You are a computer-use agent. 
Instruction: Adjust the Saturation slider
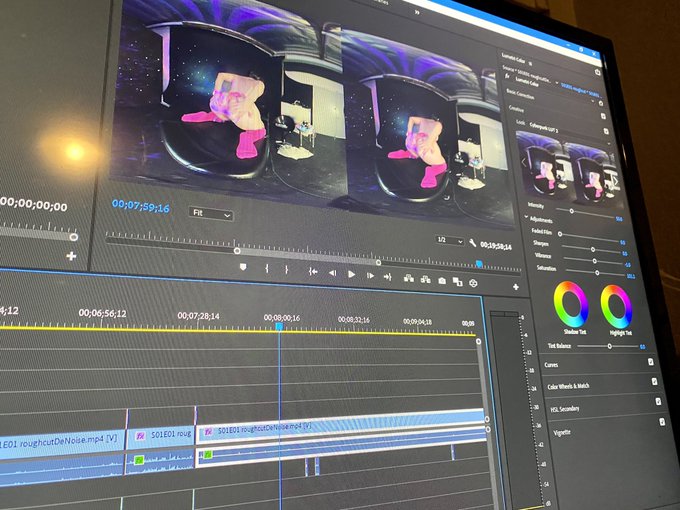[597, 273]
